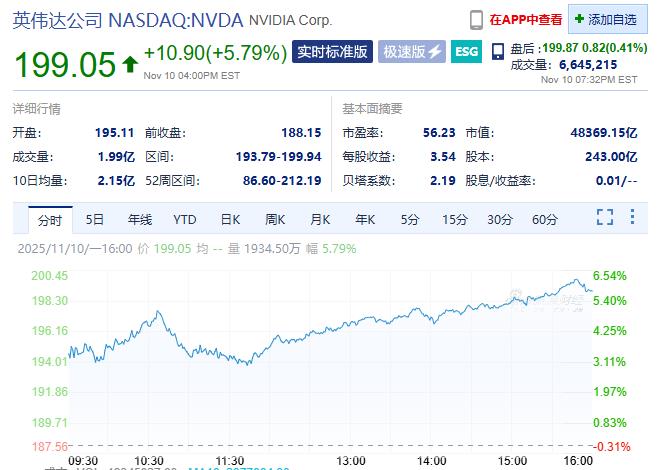
Task: Click the 16:00 time axis label
Action: (578, 461)
